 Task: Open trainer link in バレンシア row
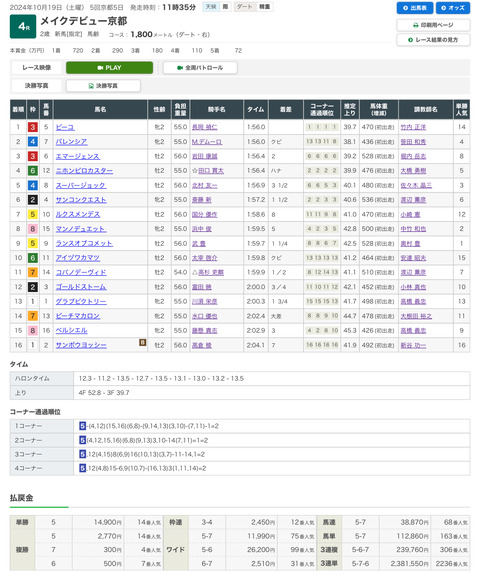coord(413,142)
